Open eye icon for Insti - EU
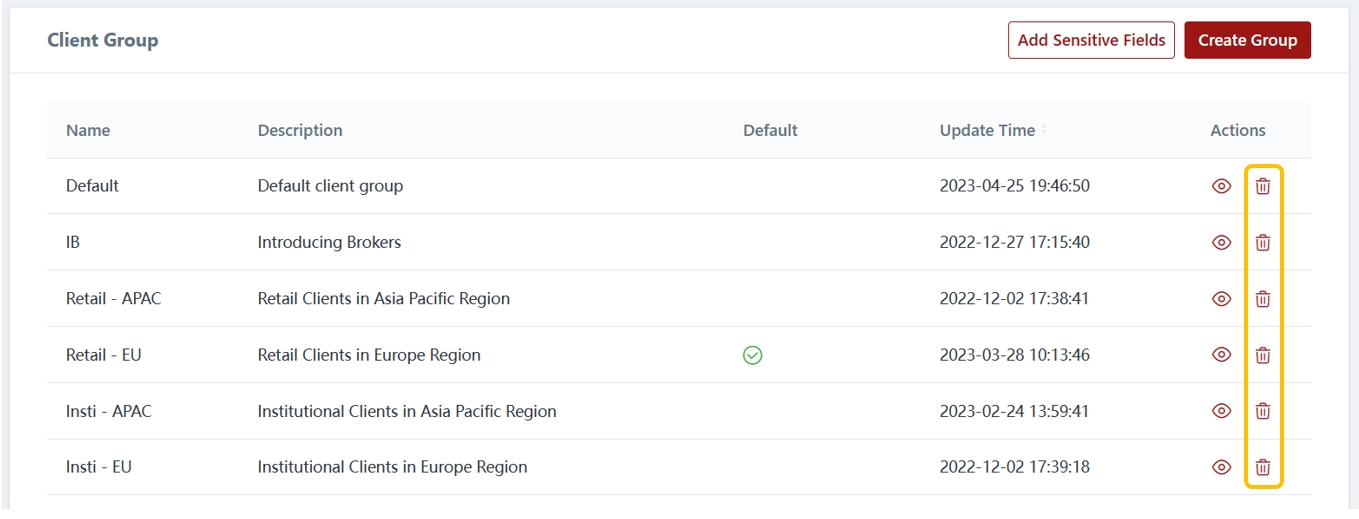This screenshot has height=519, width=1359. (1221, 467)
